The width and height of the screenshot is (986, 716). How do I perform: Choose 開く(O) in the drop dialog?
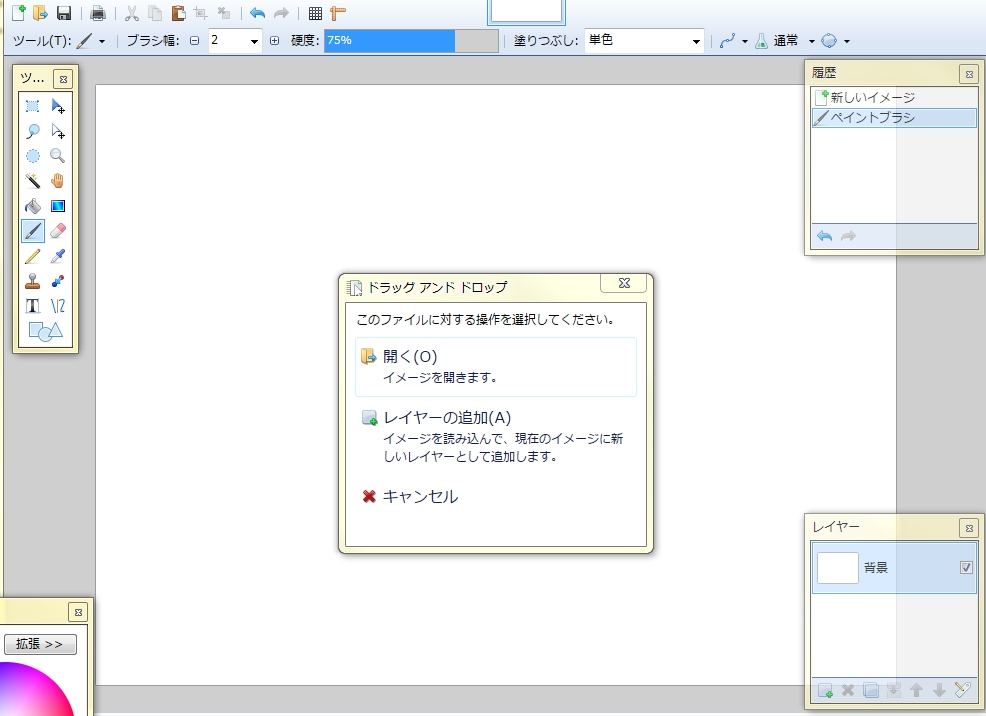(496, 367)
